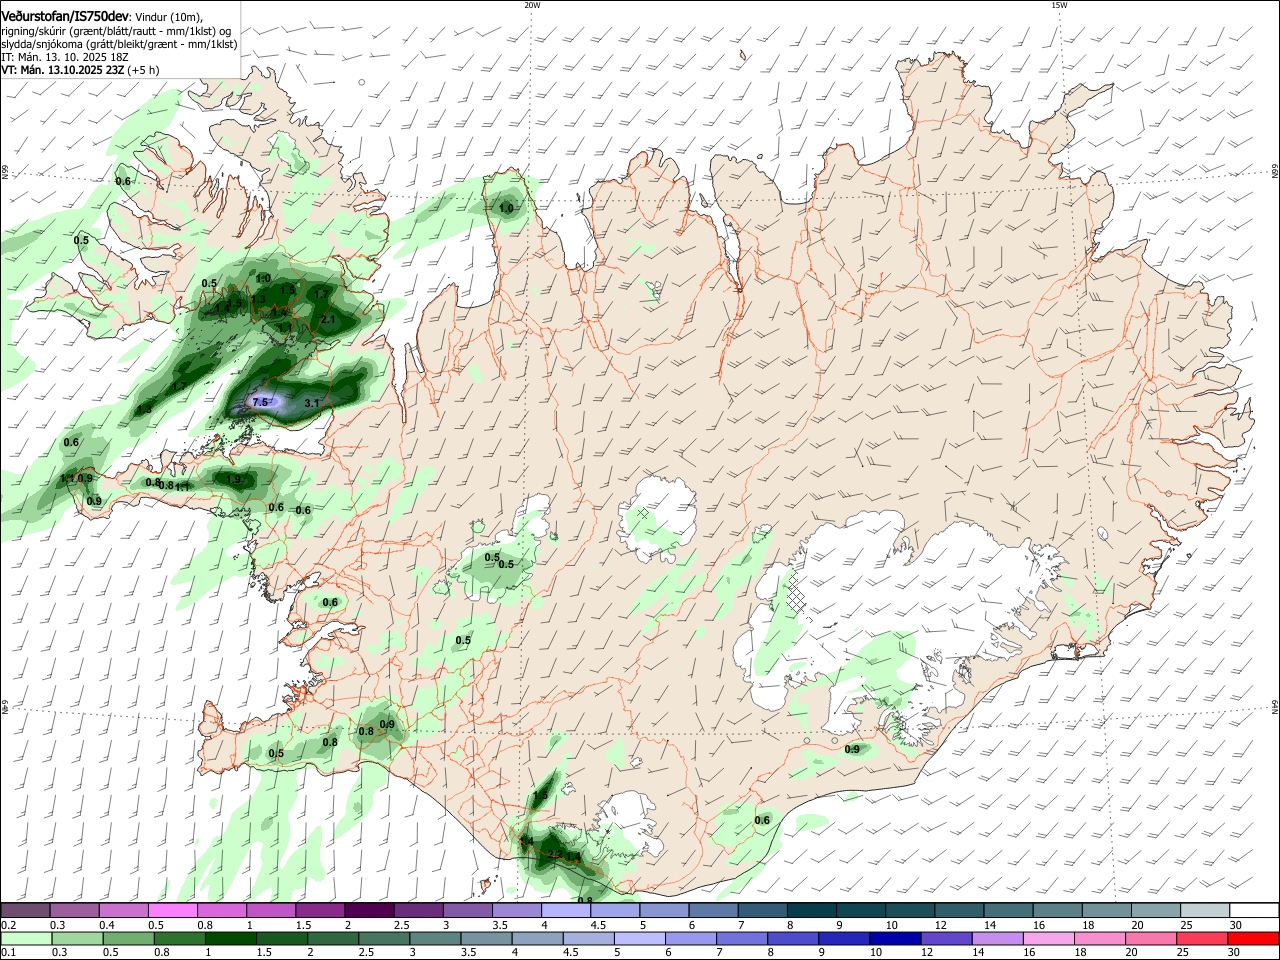Click the lavender swatch between 4 and 4.5, upper legend
Image resolution: width=1280 pixels, height=960 pixels.
click(566, 911)
